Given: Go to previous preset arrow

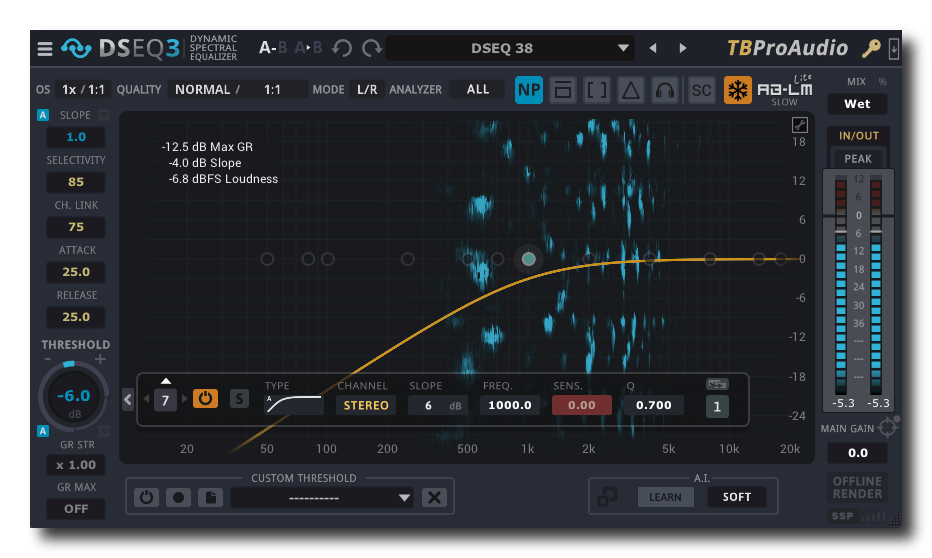Looking at the screenshot, I should [x=653, y=48].
